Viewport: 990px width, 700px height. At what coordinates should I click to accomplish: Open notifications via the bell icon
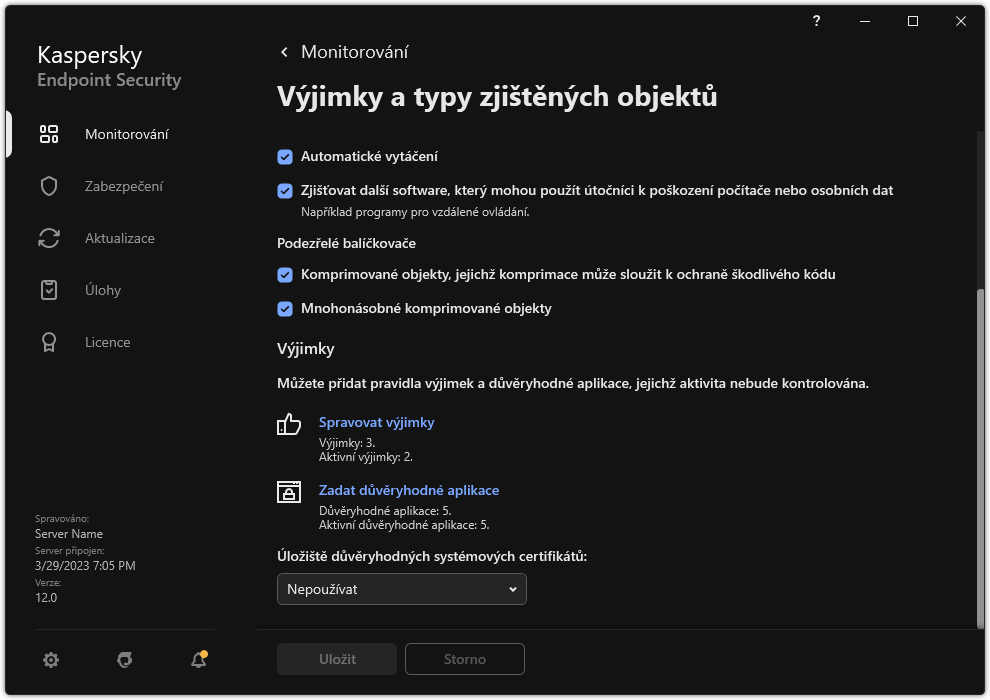coord(197,660)
